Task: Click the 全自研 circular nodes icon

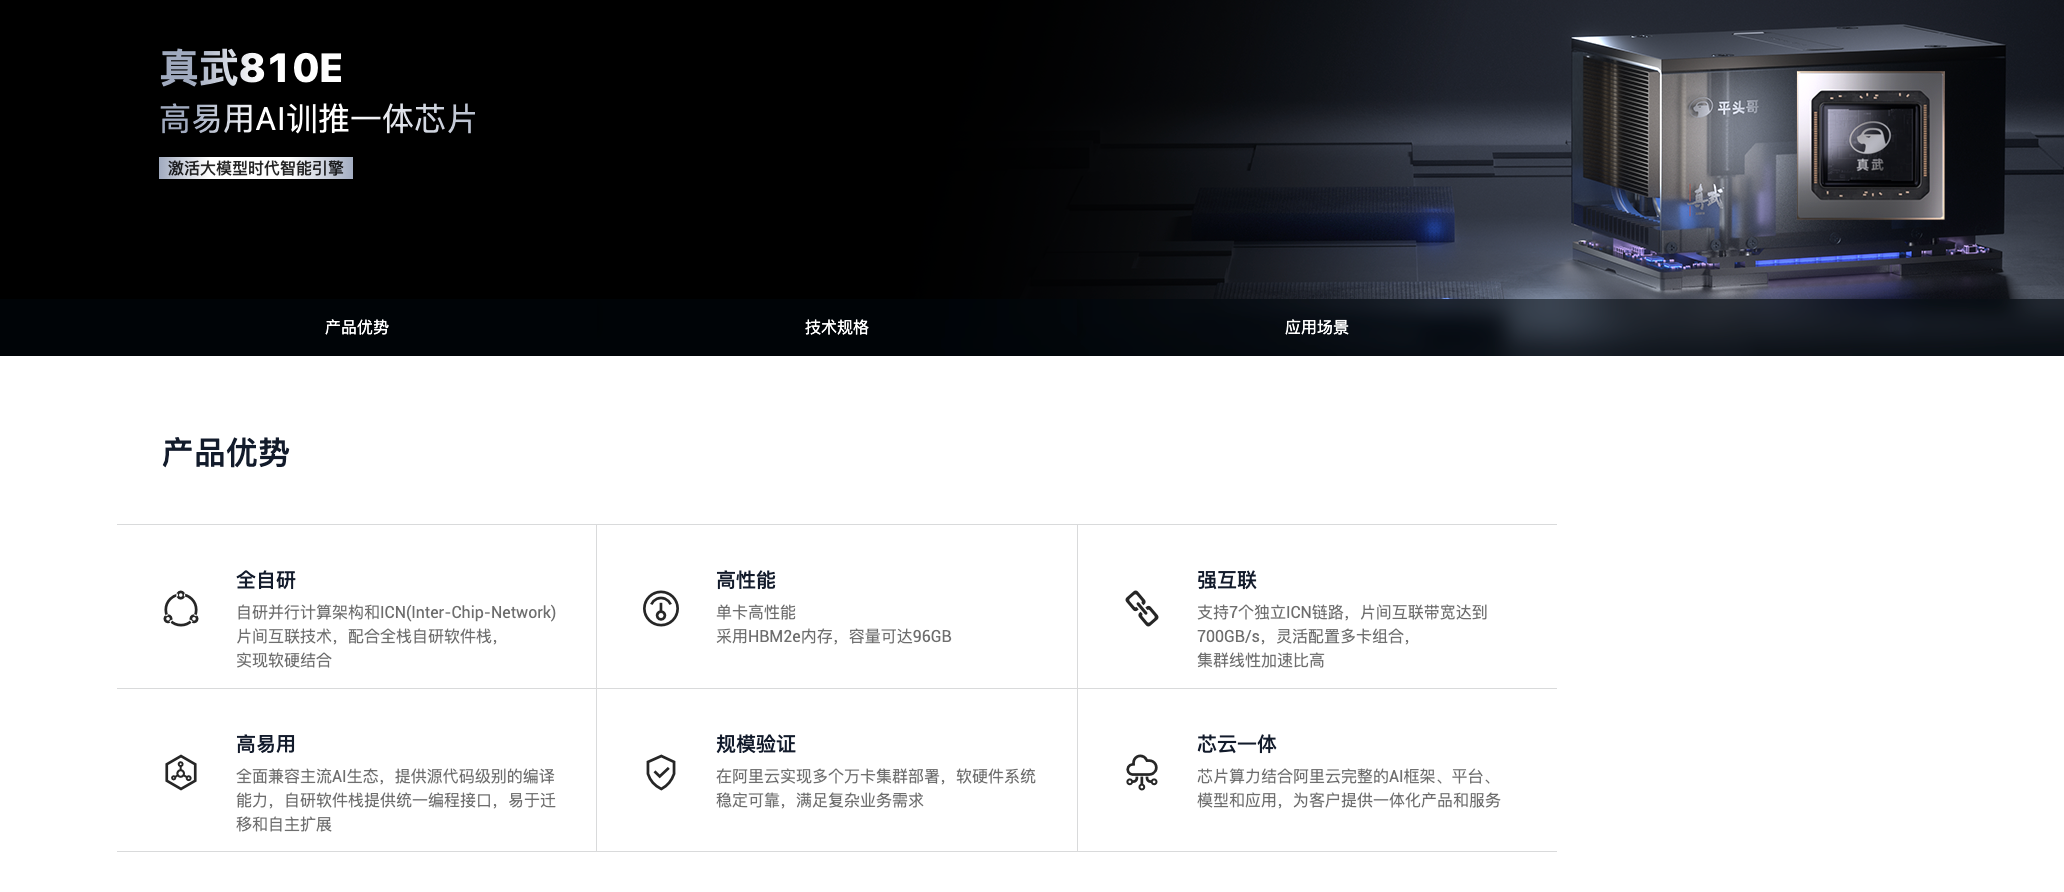Action: pos(181,608)
